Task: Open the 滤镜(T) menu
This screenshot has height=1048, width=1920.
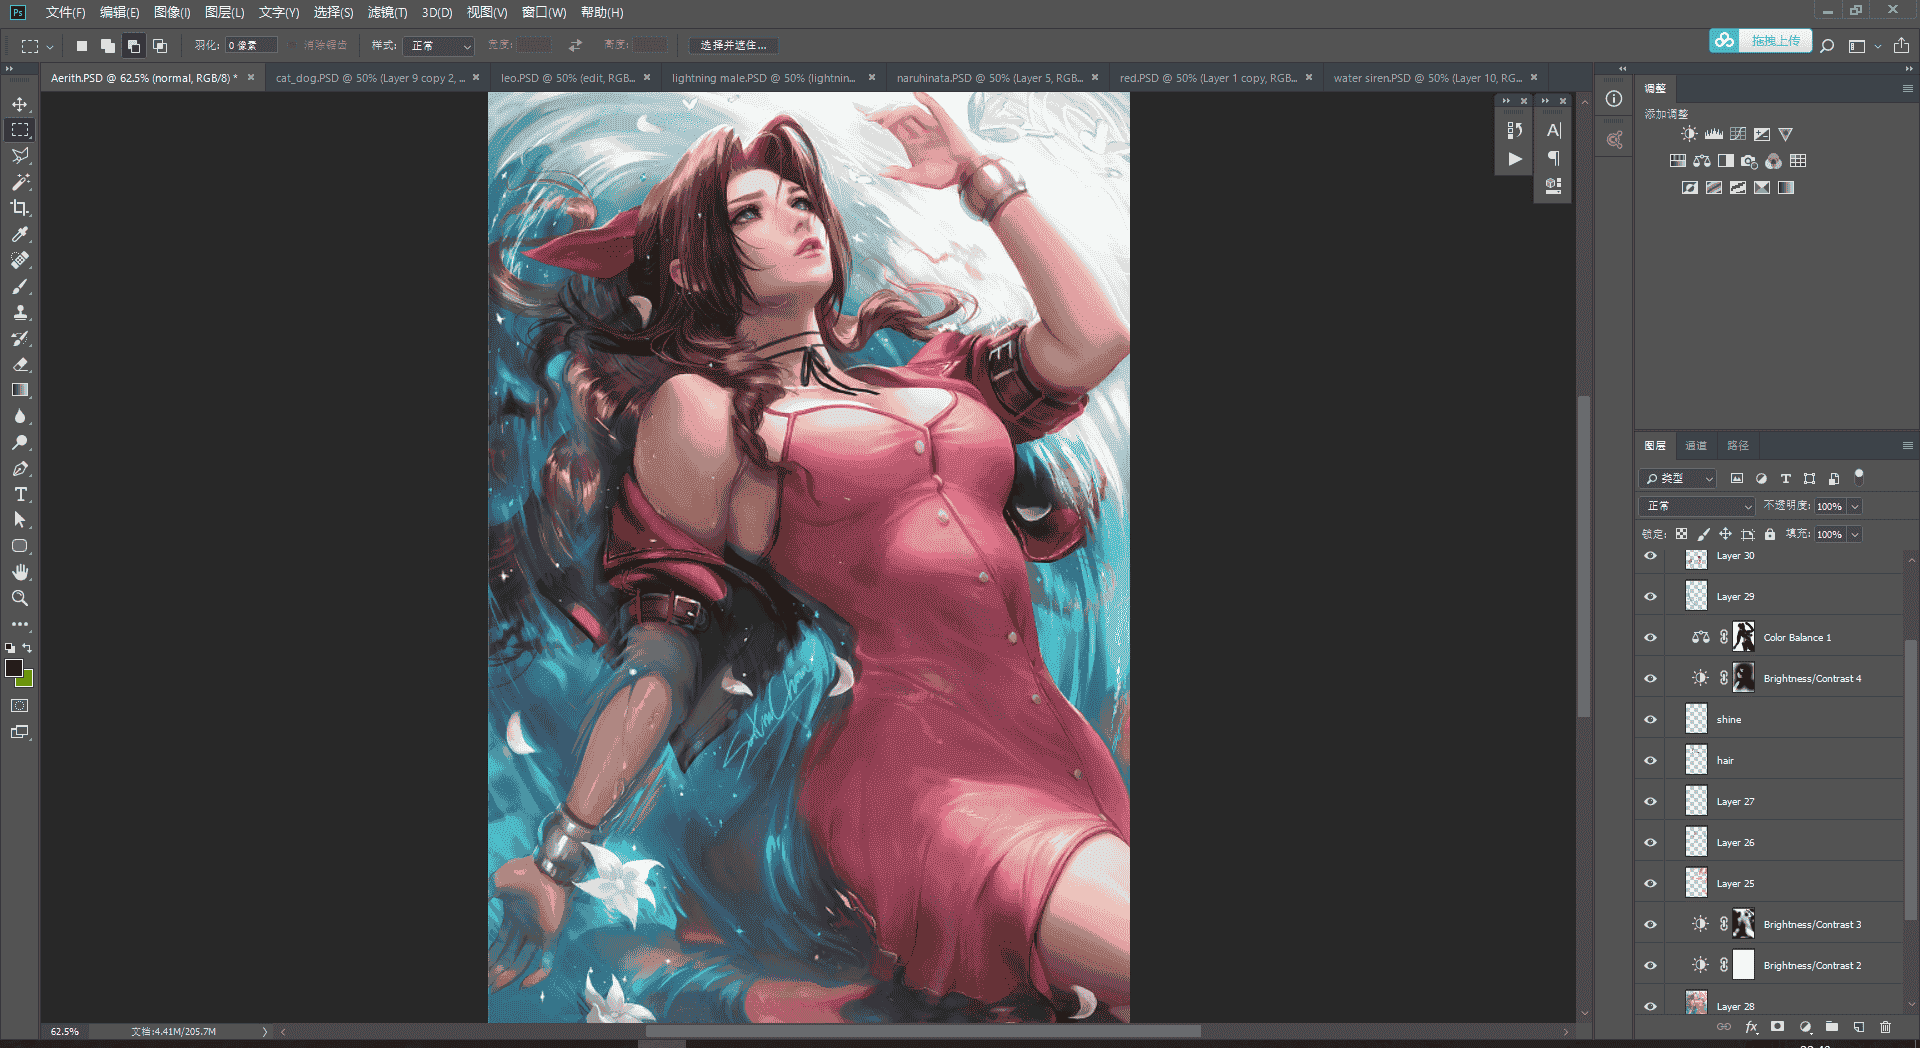Action: tap(387, 12)
